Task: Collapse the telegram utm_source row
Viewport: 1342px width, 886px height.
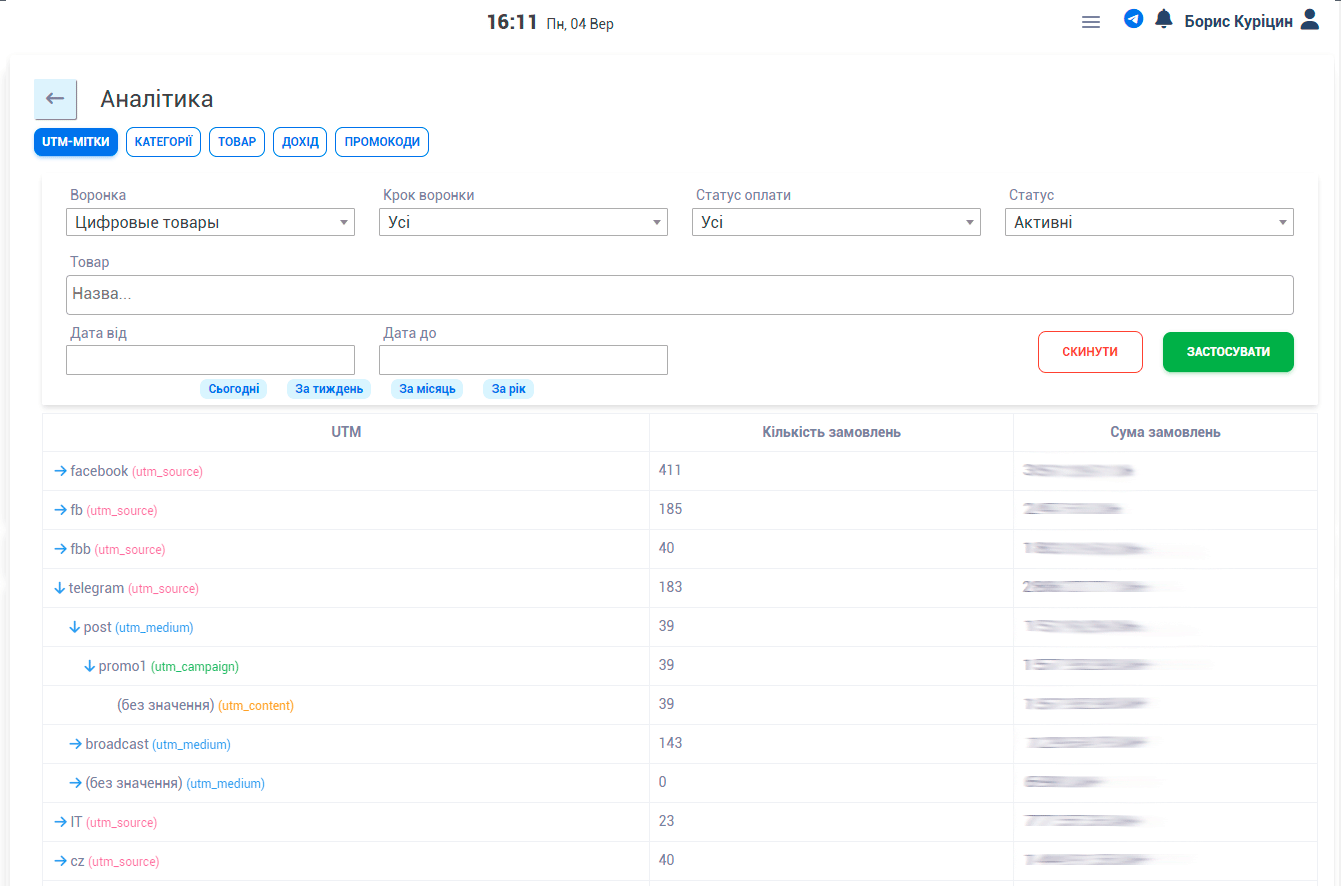Action: click(x=59, y=588)
